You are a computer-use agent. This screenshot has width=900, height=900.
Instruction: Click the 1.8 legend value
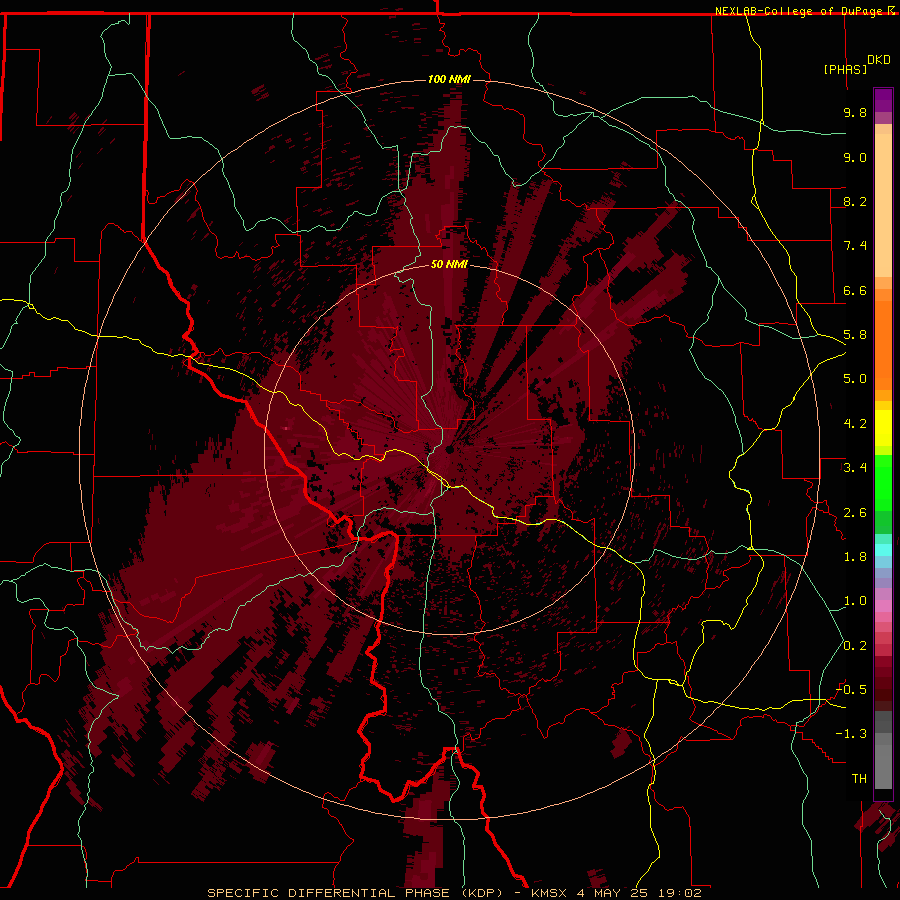click(855, 557)
